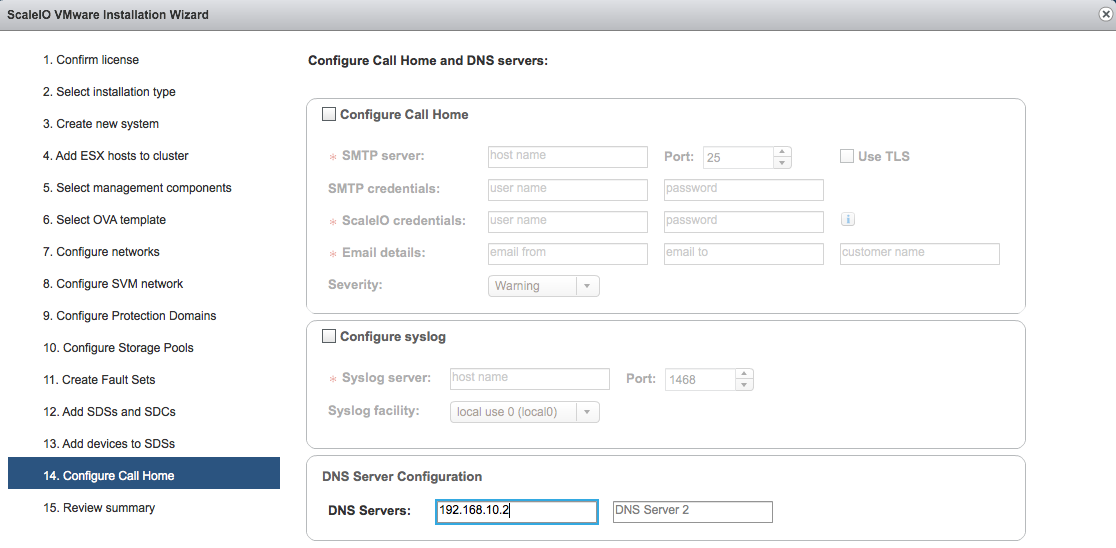
Task: Click the ScaleIO credentials info icon
Action: coord(848,220)
